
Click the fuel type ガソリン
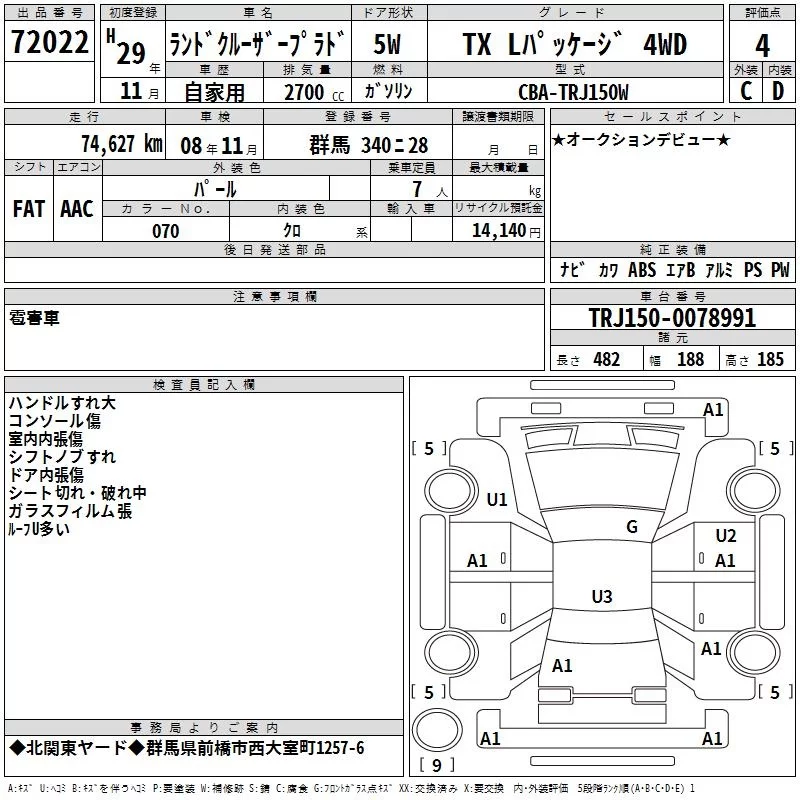[x=388, y=91]
